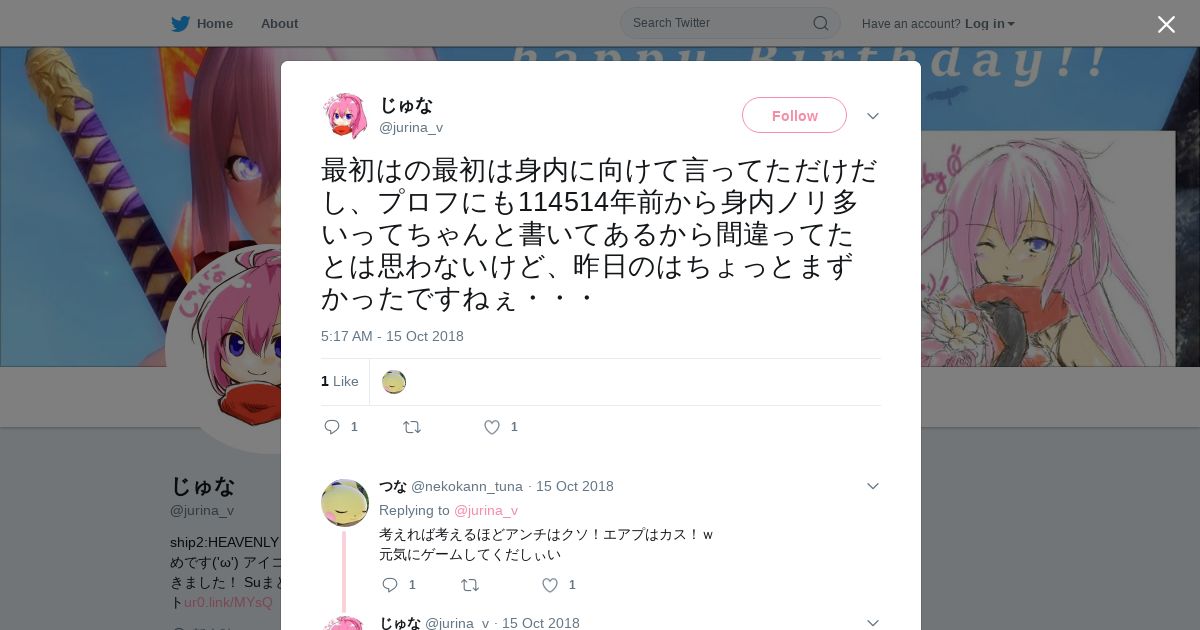Click the search magnifier icon
This screenshot has width=1200, height=630.
[x=820, y=23]
